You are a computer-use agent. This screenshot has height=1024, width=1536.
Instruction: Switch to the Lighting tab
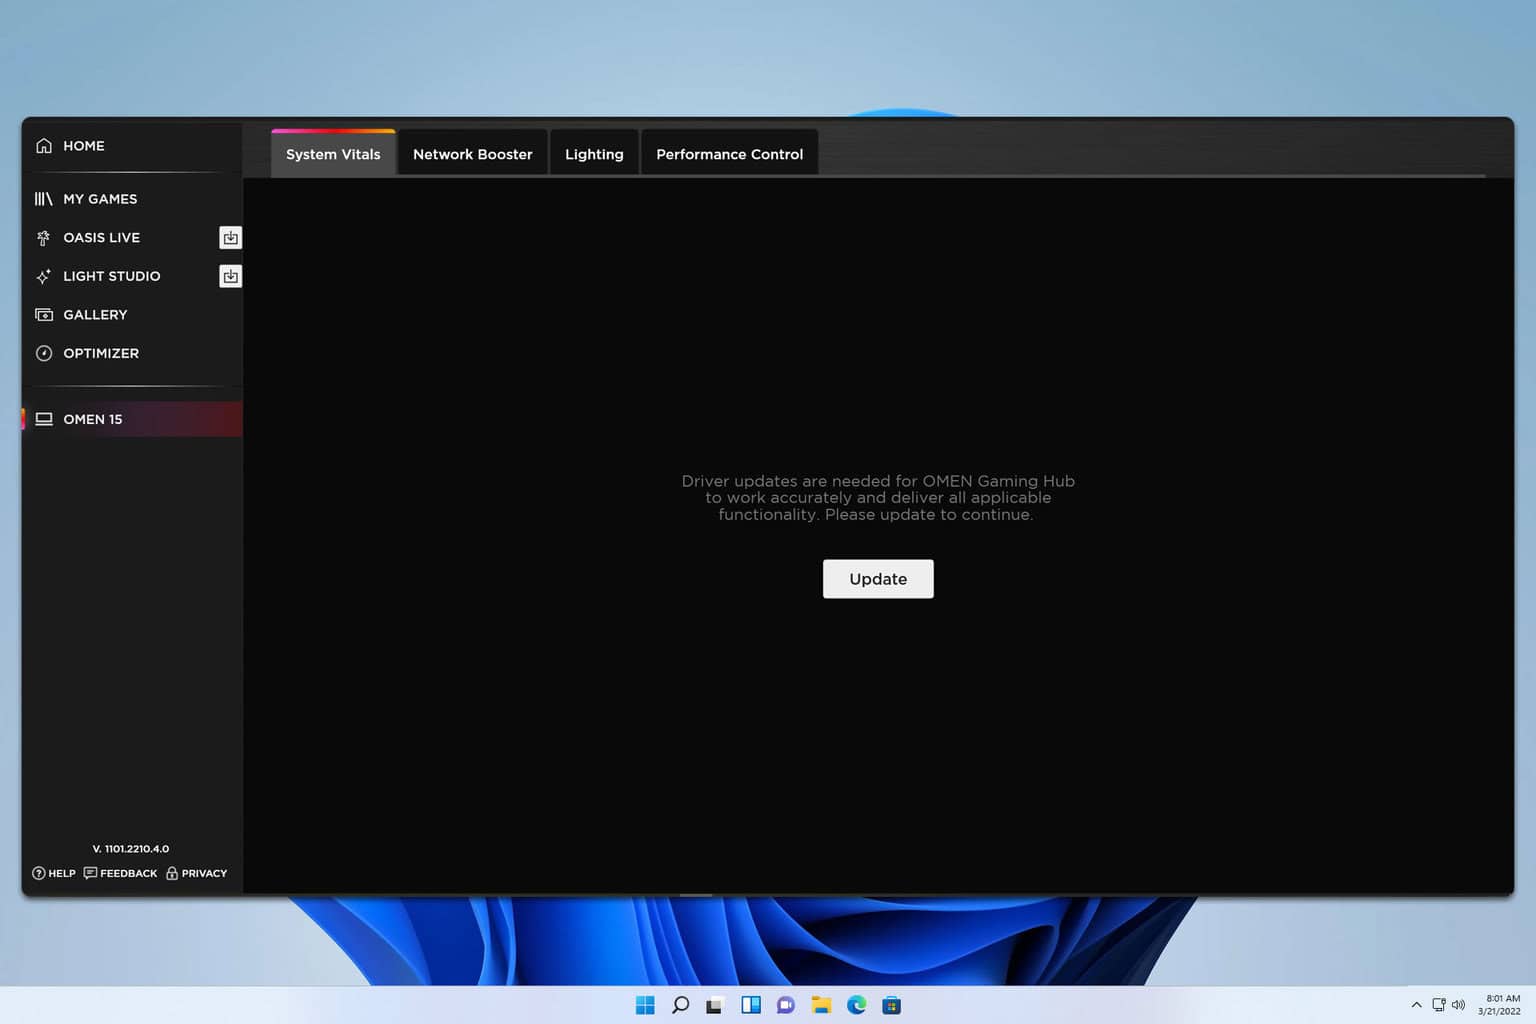(594, 154)
